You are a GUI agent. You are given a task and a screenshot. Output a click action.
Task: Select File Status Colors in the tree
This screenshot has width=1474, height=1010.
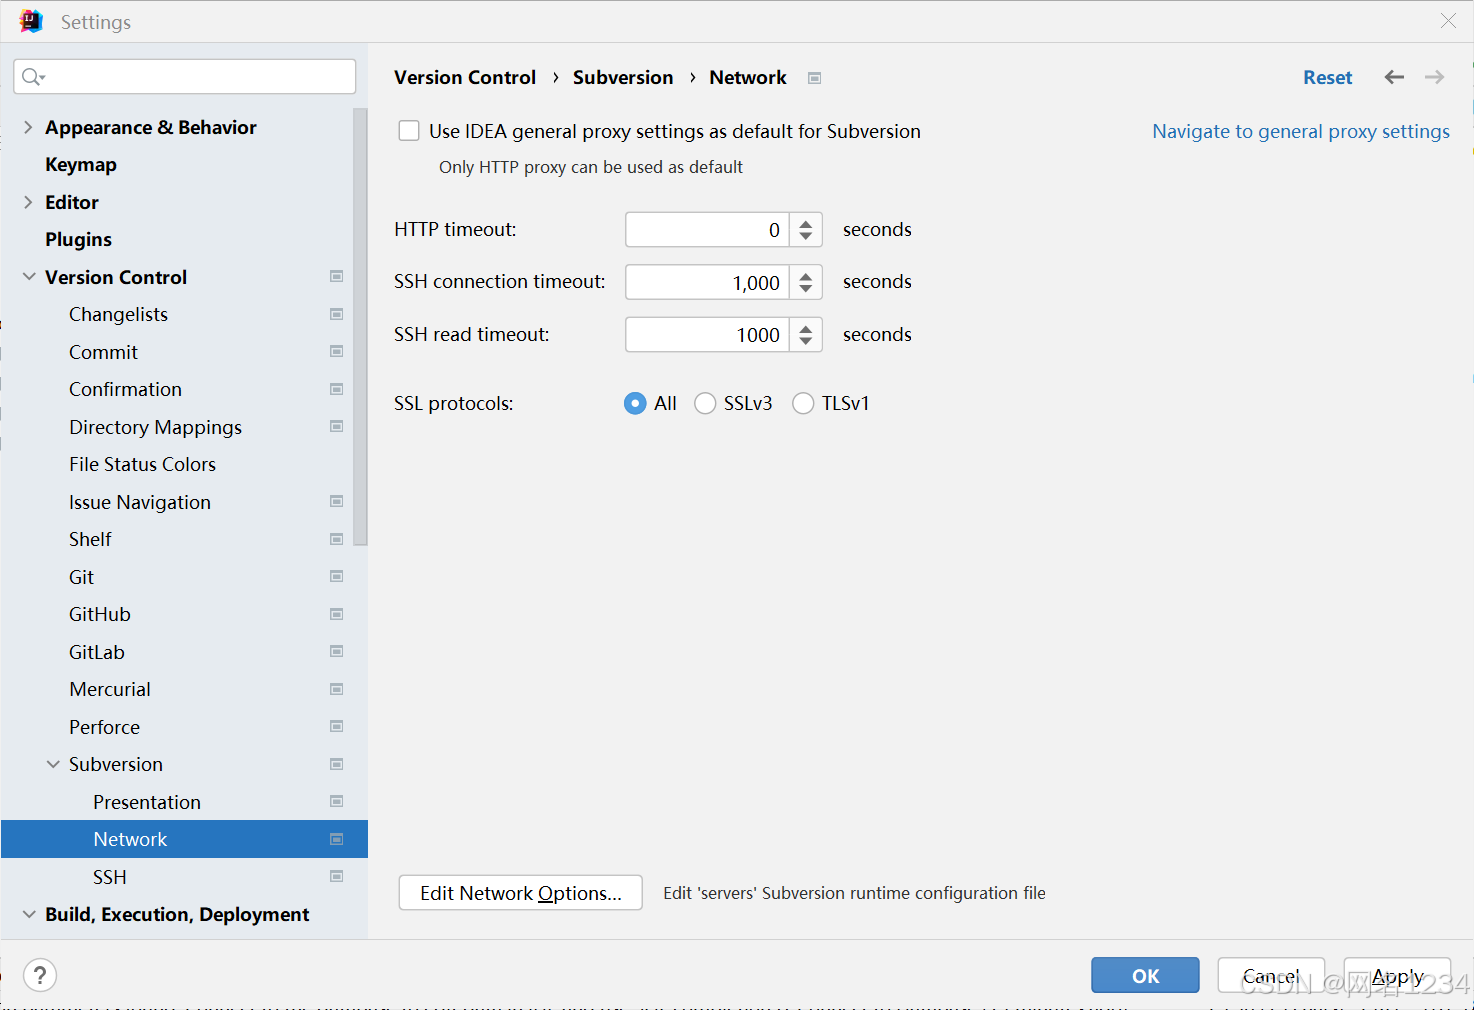142,464
